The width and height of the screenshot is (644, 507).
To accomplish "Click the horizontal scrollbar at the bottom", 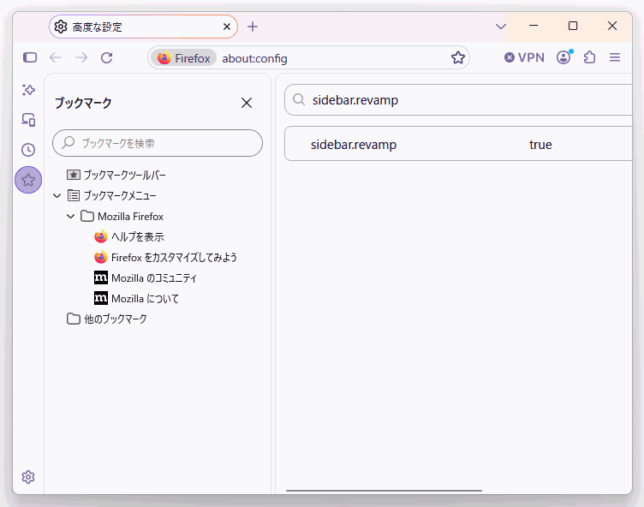I will pos(384,490).
